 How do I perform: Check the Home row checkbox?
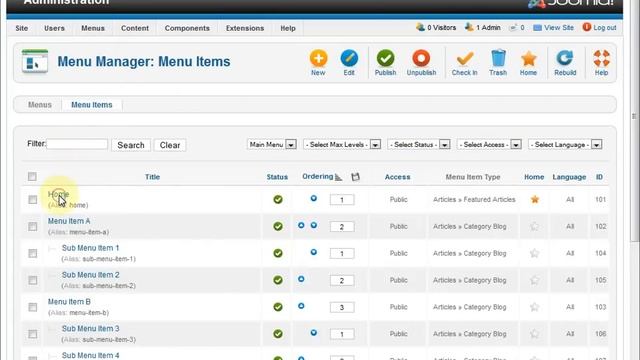point(33,200)
